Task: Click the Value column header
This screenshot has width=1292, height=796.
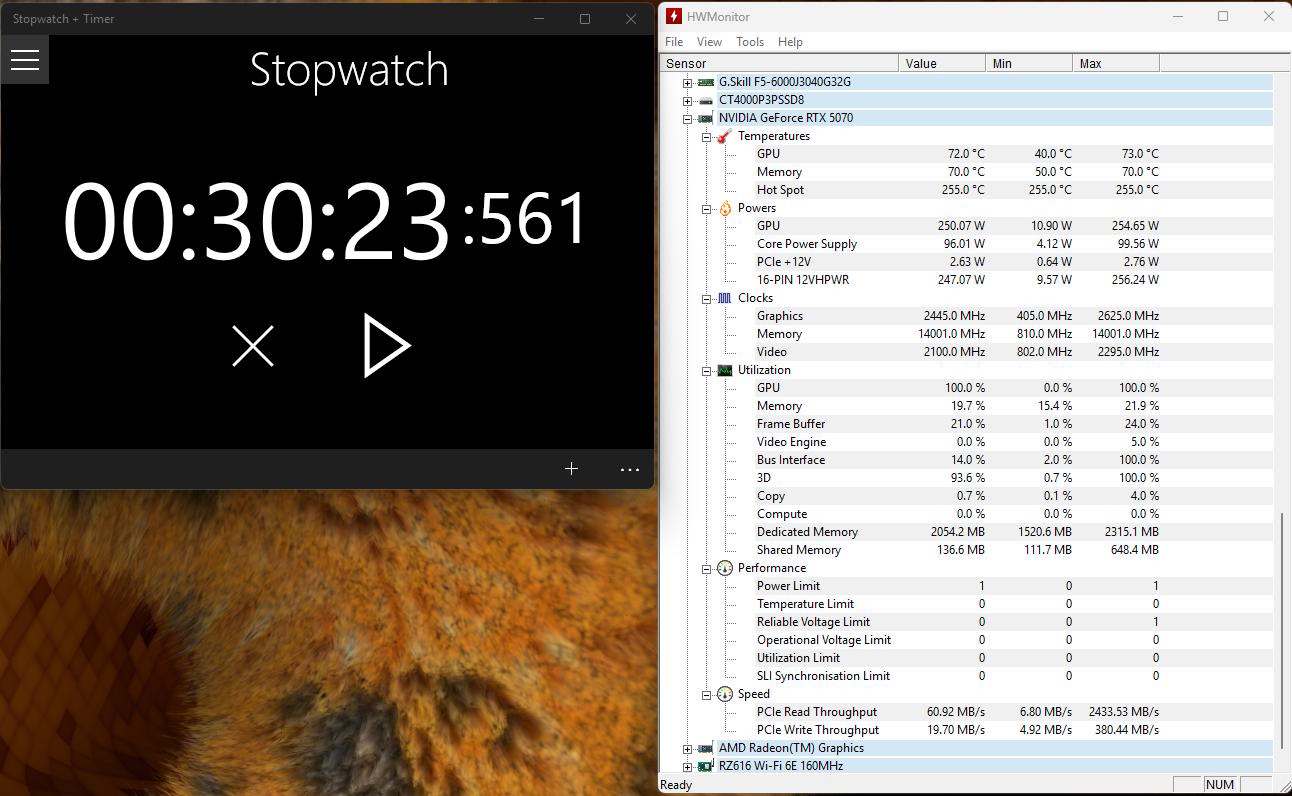Action: pyautogui.click(x=942, y=63)
